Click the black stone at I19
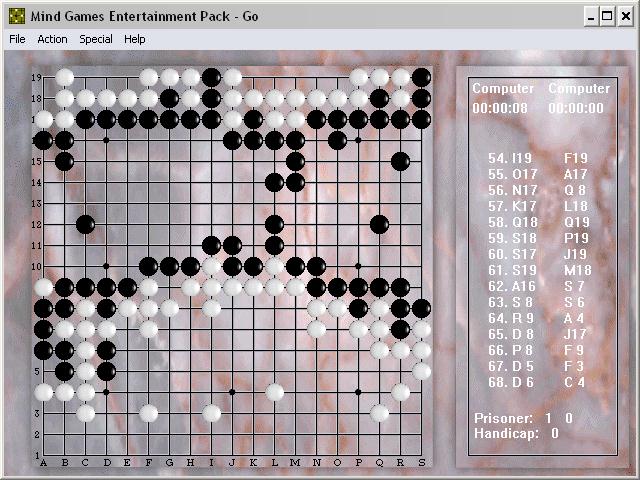 click(x=211, y=78)
